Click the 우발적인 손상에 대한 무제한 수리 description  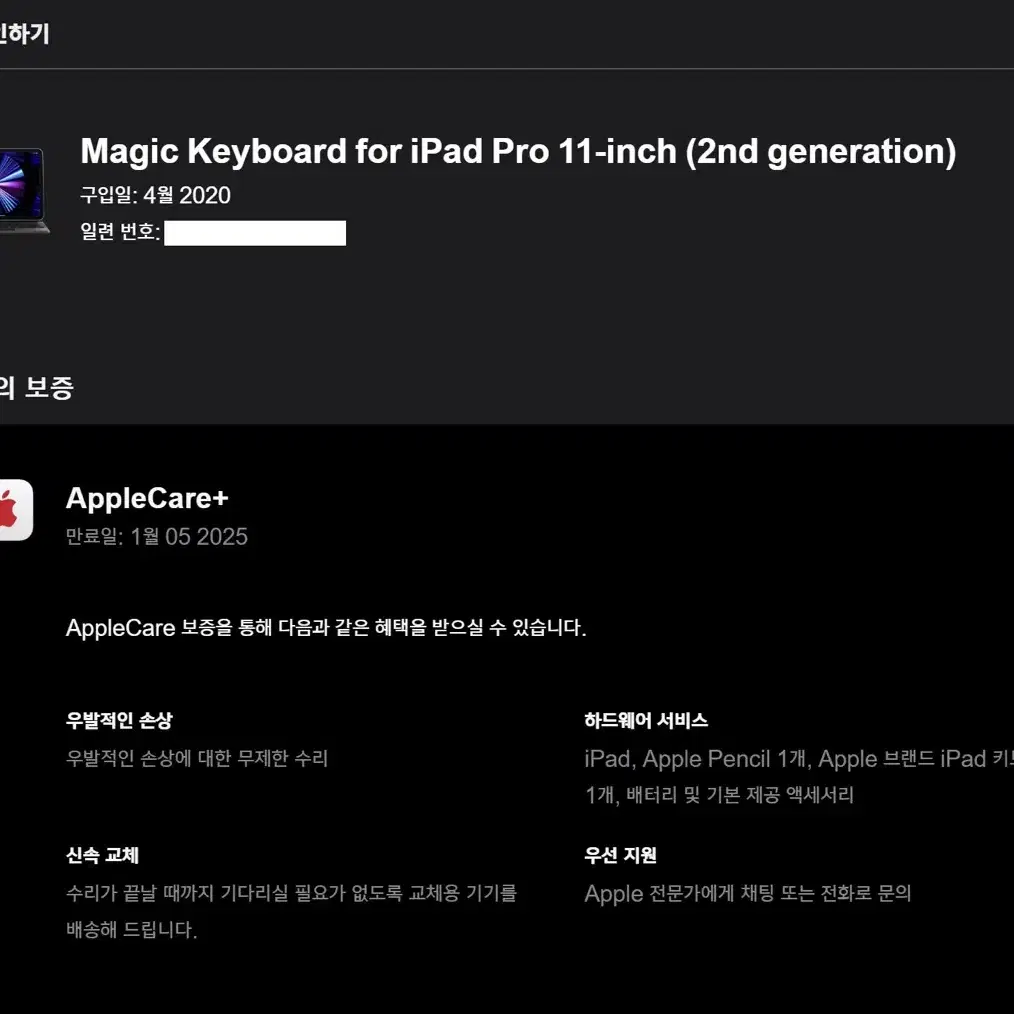click(197, 758)
